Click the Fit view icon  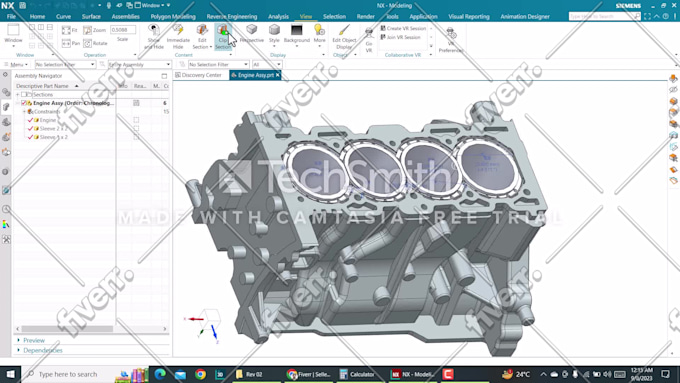click(x=66, y=30)
